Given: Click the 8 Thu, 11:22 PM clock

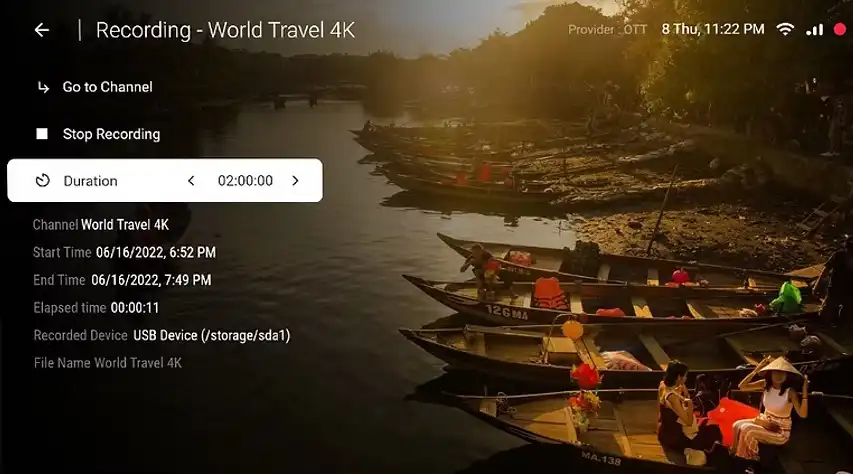Looking at the screenshot, I should 713,29.
